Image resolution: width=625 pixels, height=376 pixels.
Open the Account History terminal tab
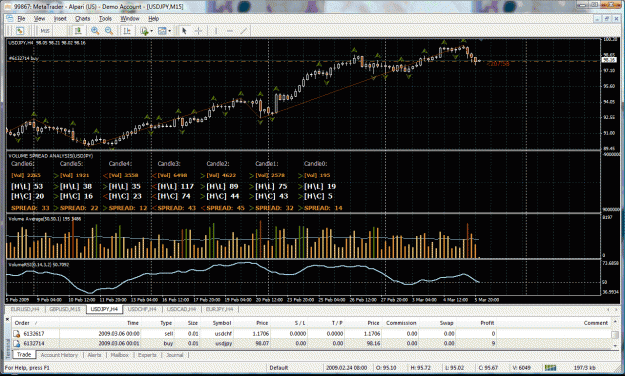pyautogui.click(x=59, y=355)
